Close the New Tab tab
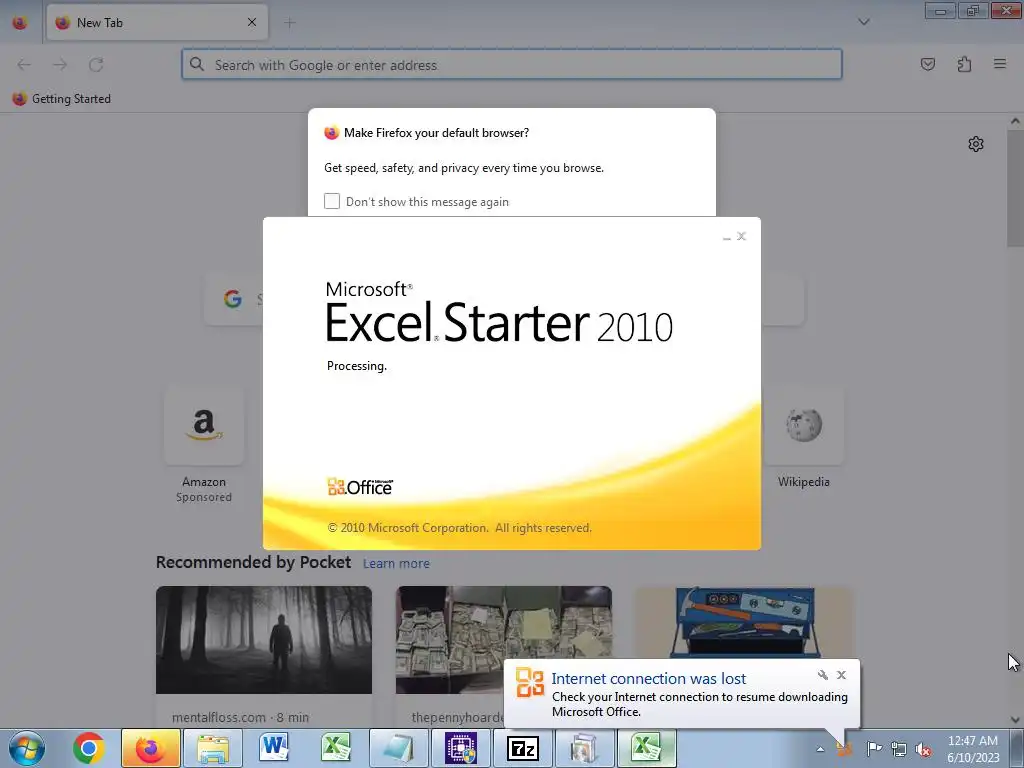 [x=252, y=22]
